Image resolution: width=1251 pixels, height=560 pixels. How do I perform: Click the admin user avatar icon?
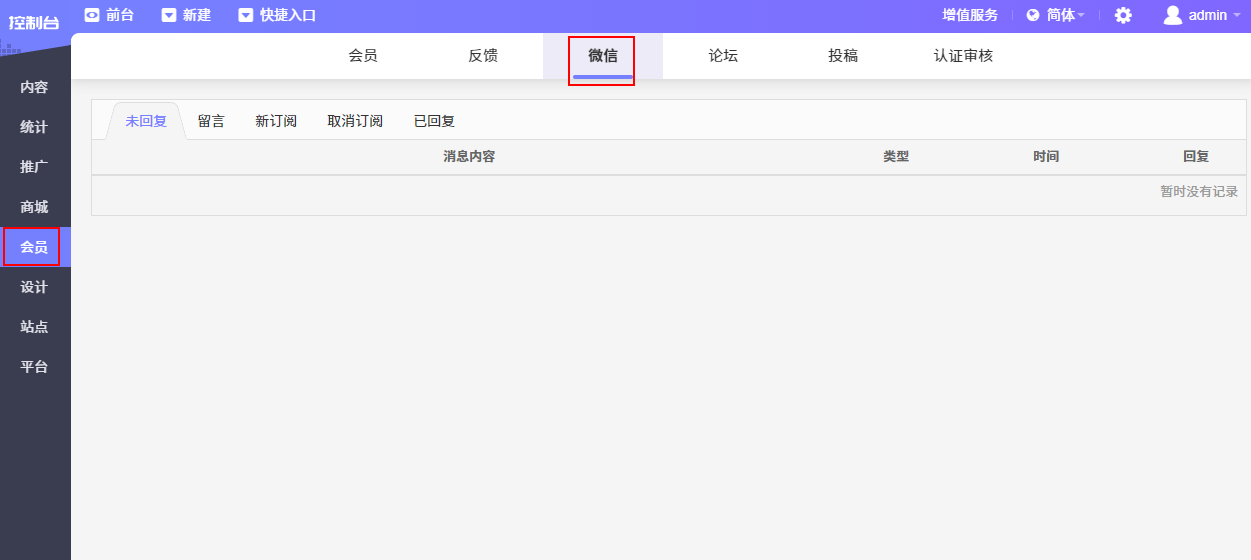(x=1173, y=15)
